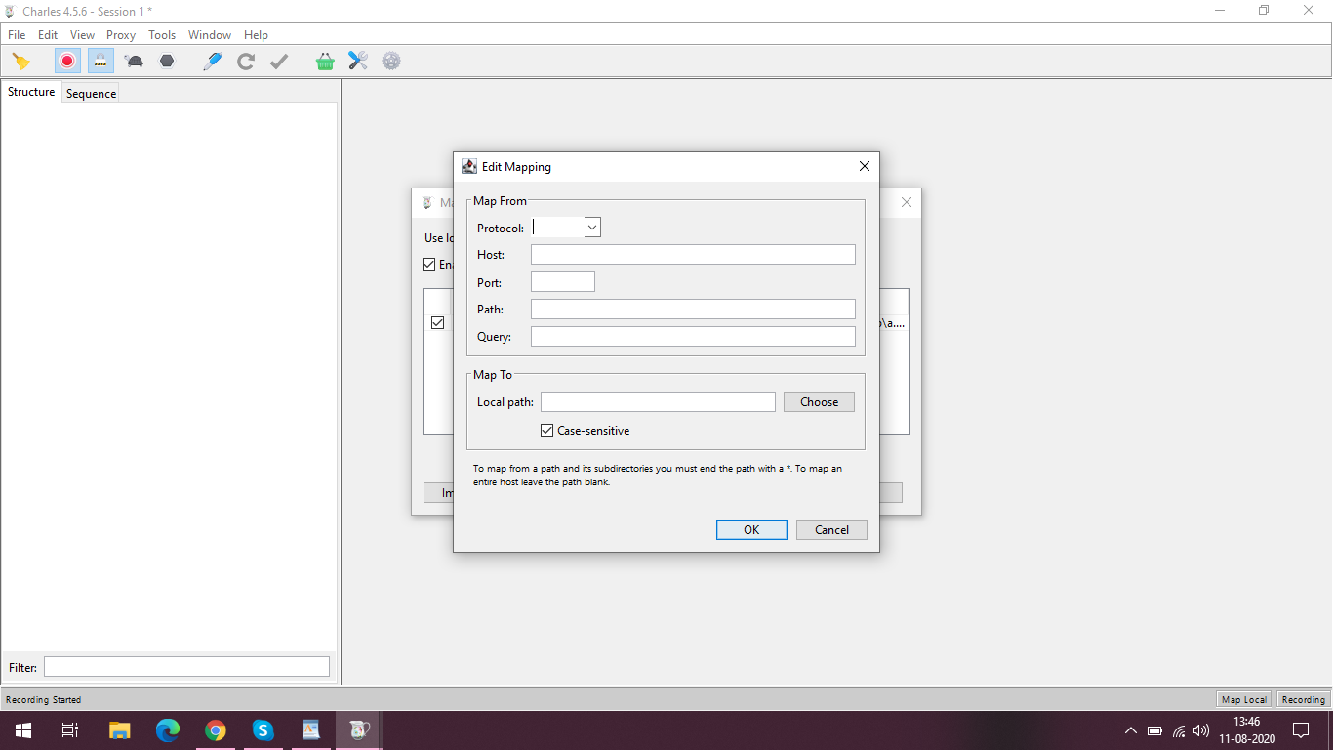Viewport: 1333px width, 750px height.
Task: Click the Map Local status bar button
Action: [1244, 699]
